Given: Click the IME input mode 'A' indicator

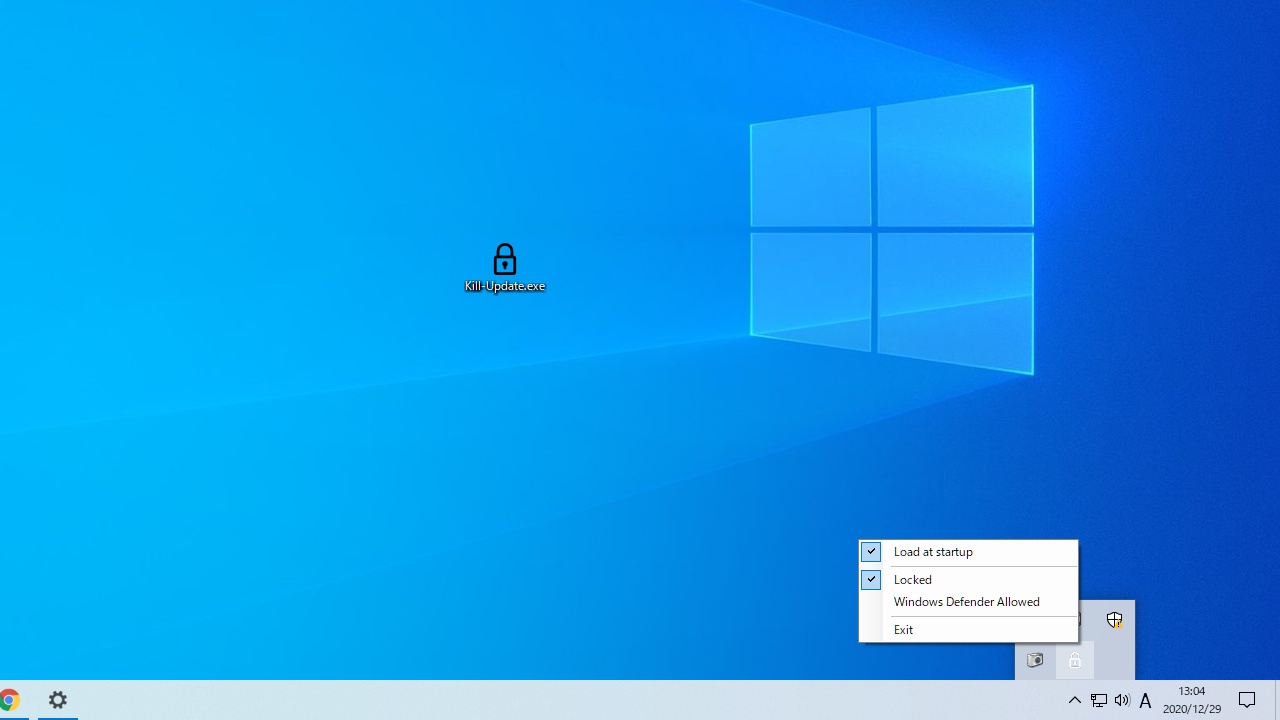Looking at the screenshot, I should [x=1146, y=700].
